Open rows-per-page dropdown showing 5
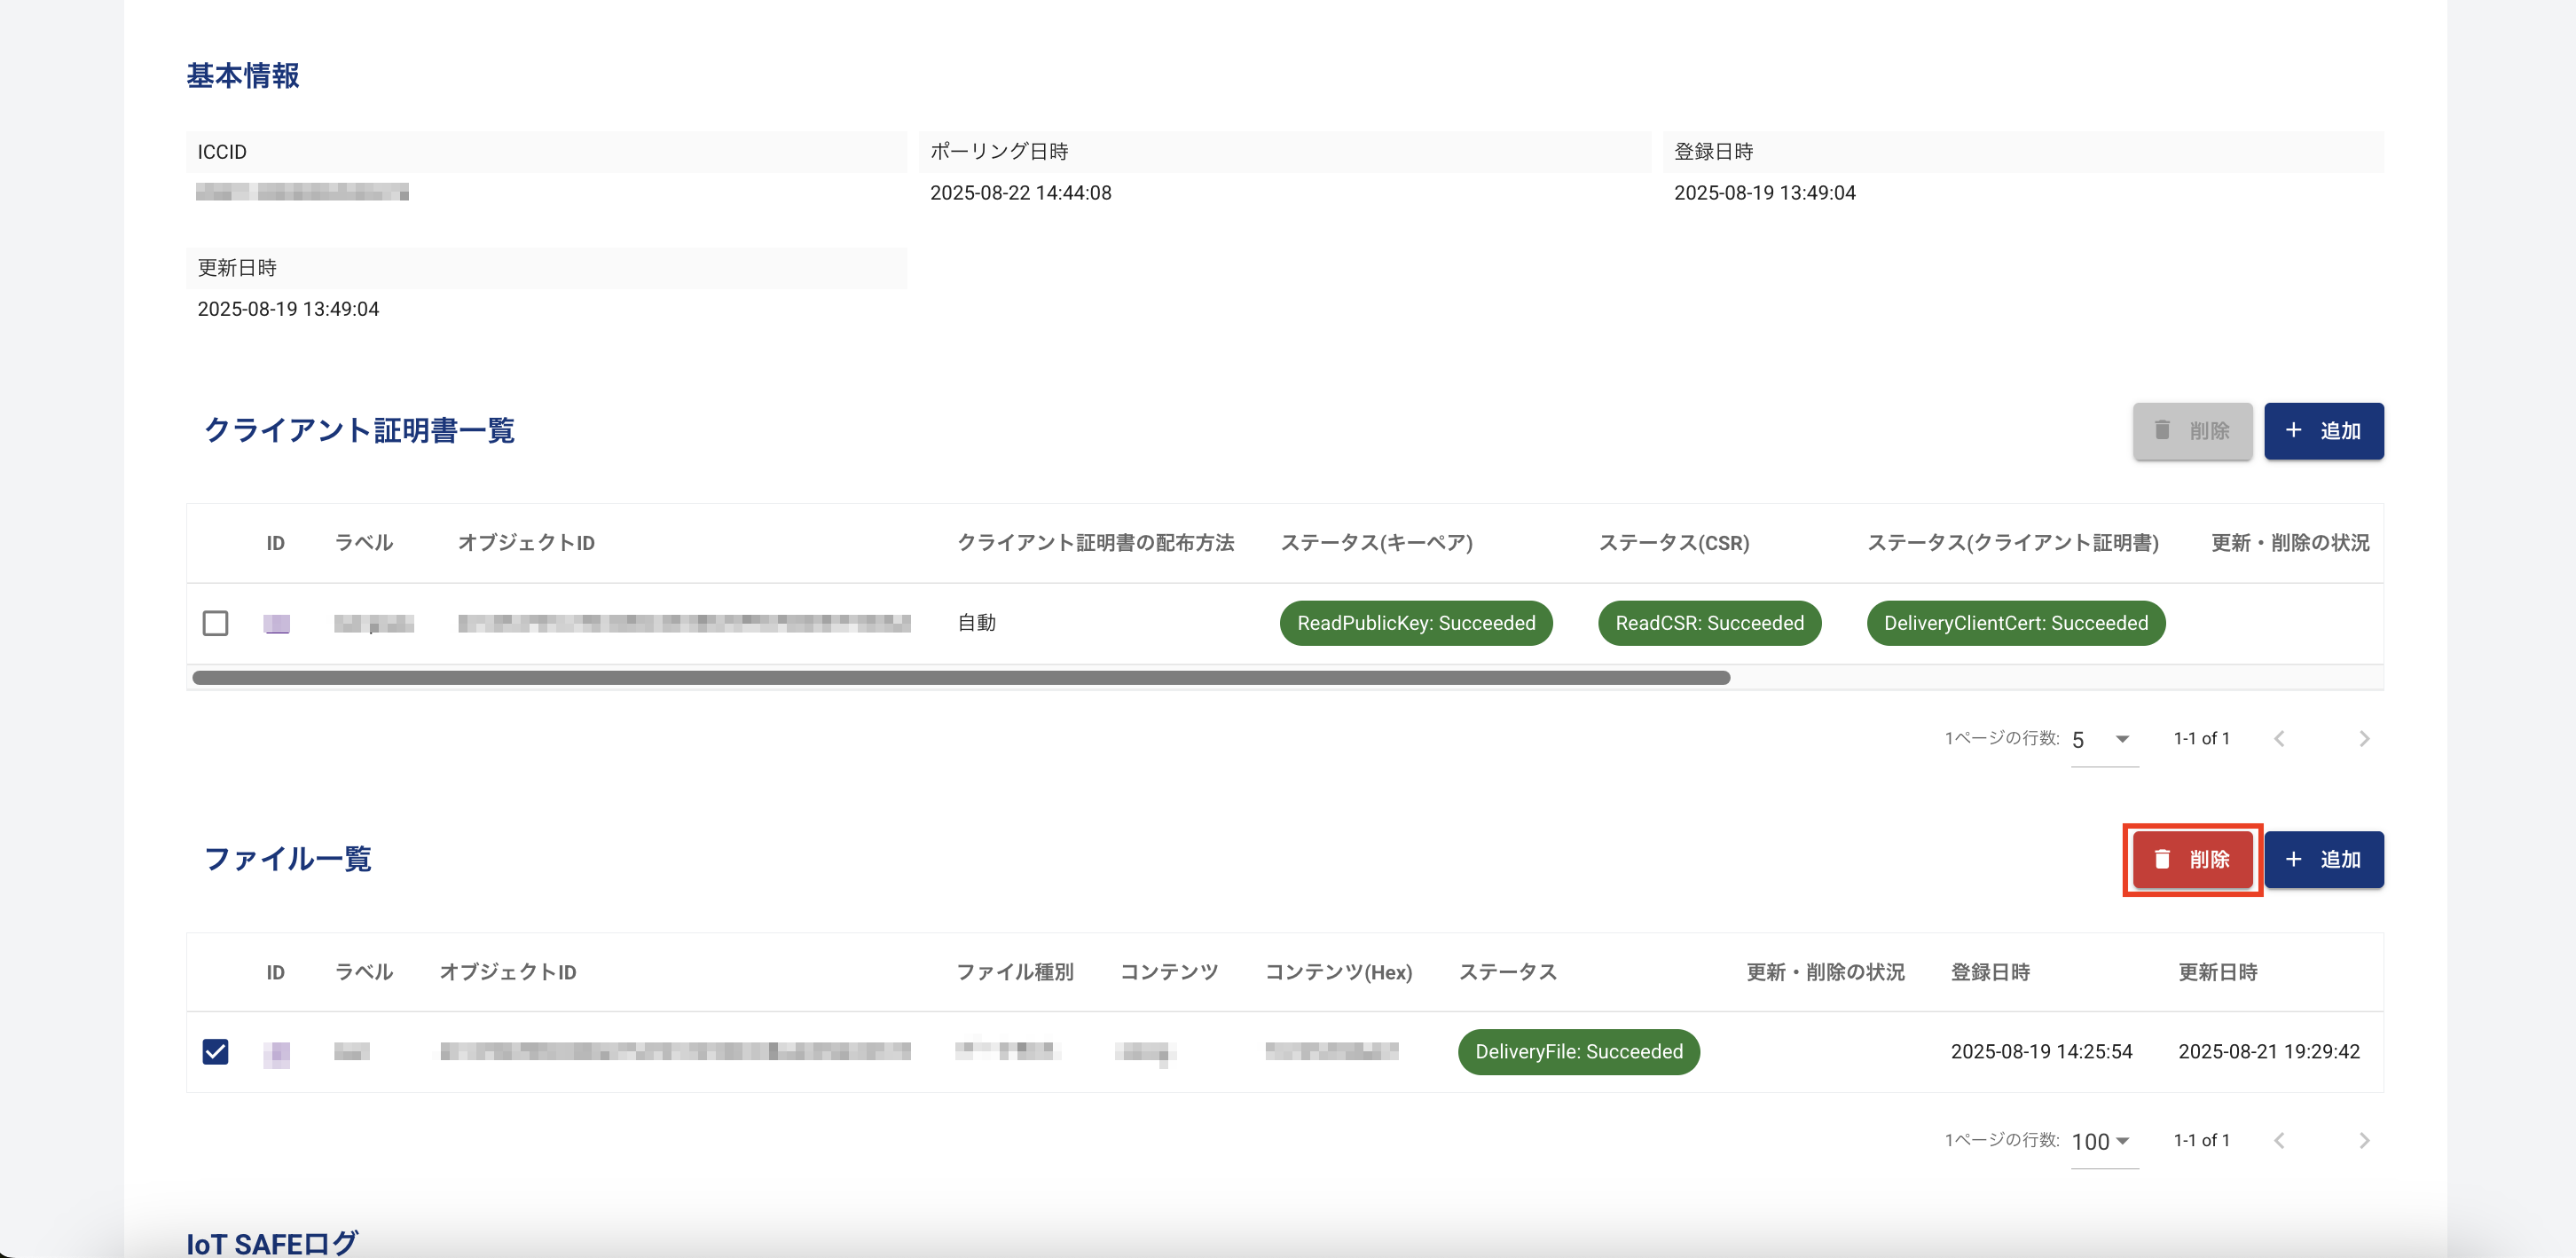The width and height of the screenshot is (2576, 1258). click(2103, 739)
